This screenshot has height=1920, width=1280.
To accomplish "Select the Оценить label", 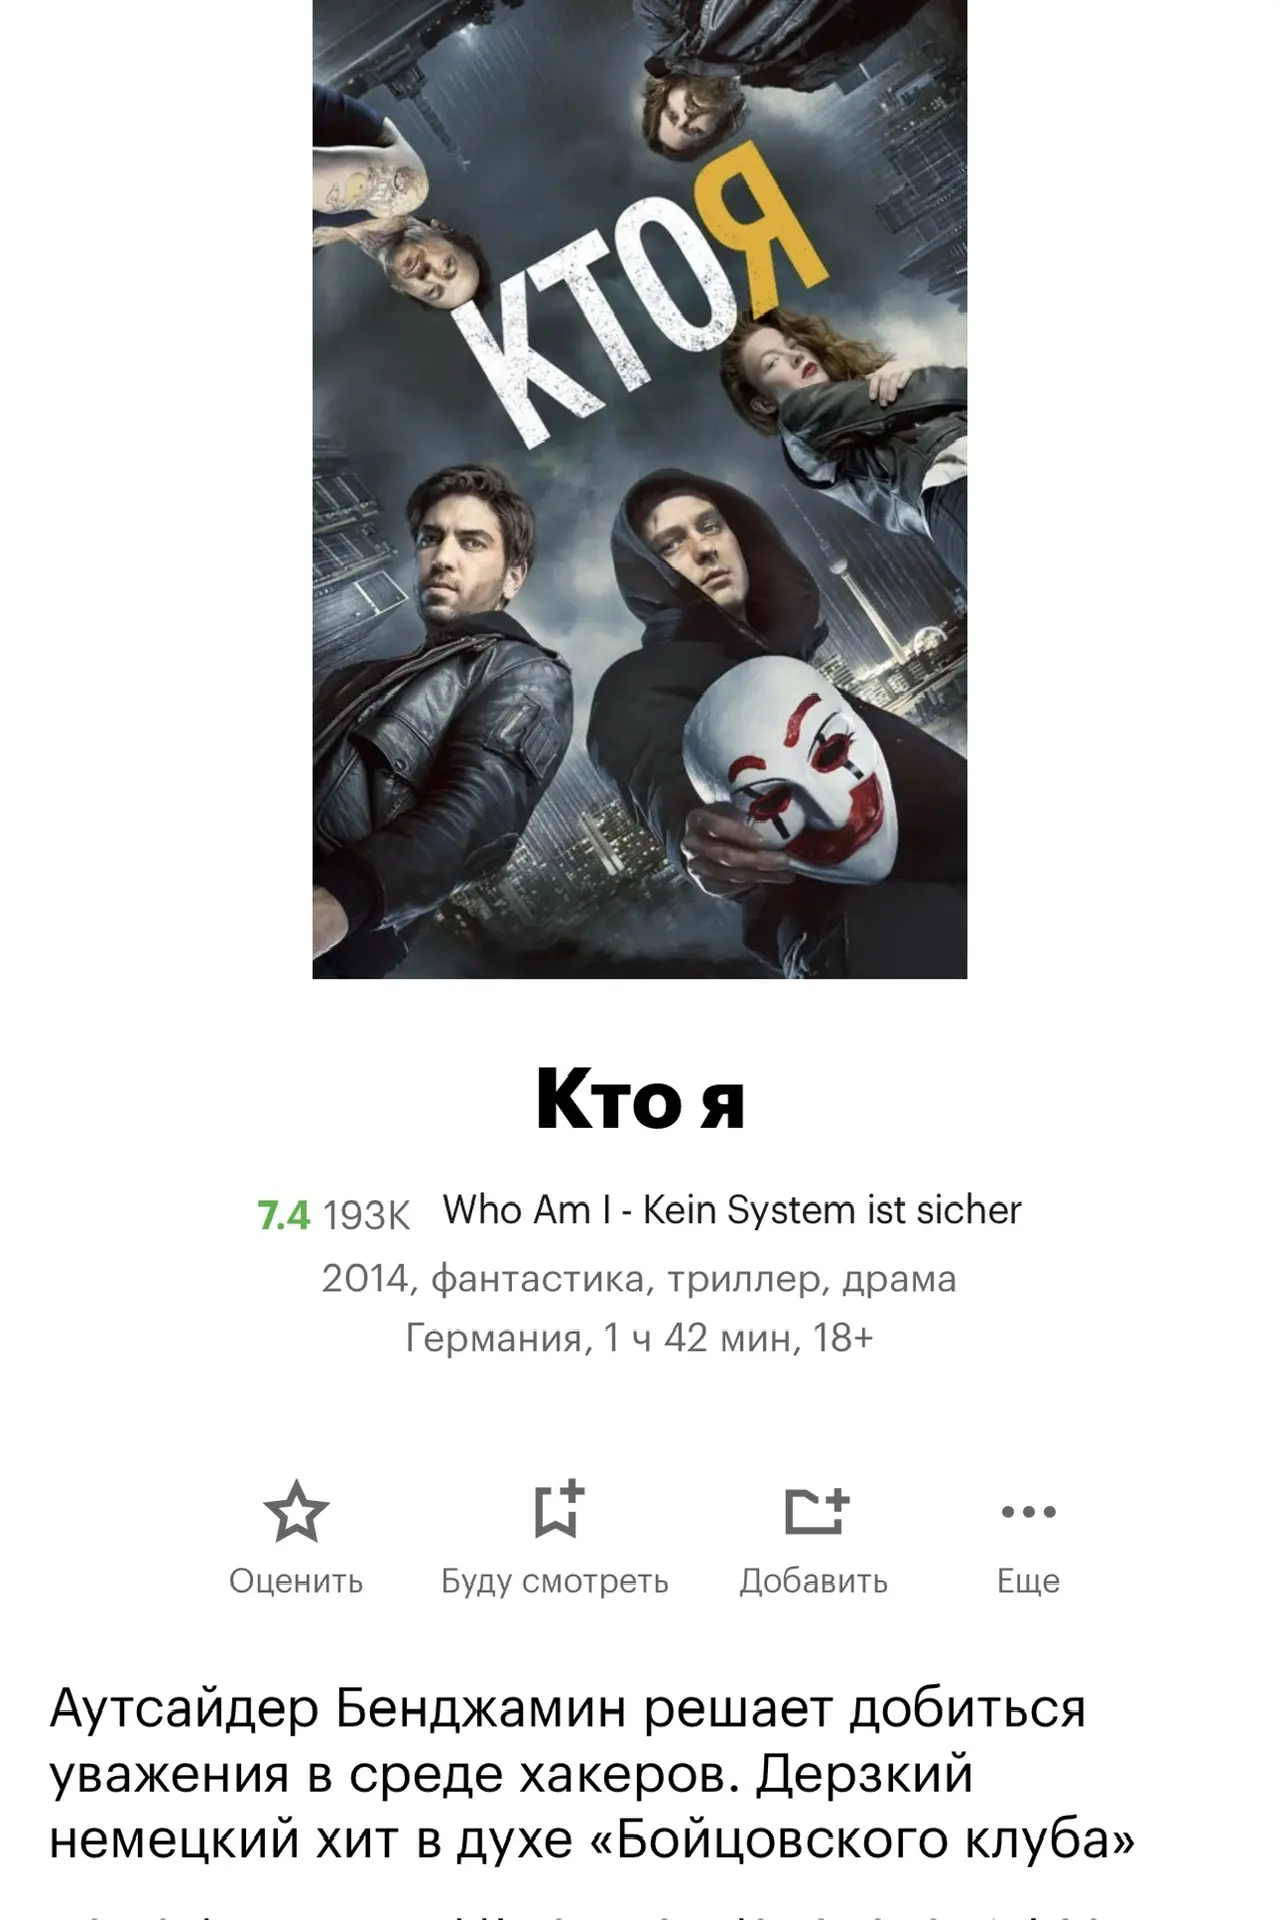I will [x=296, y=1581].
